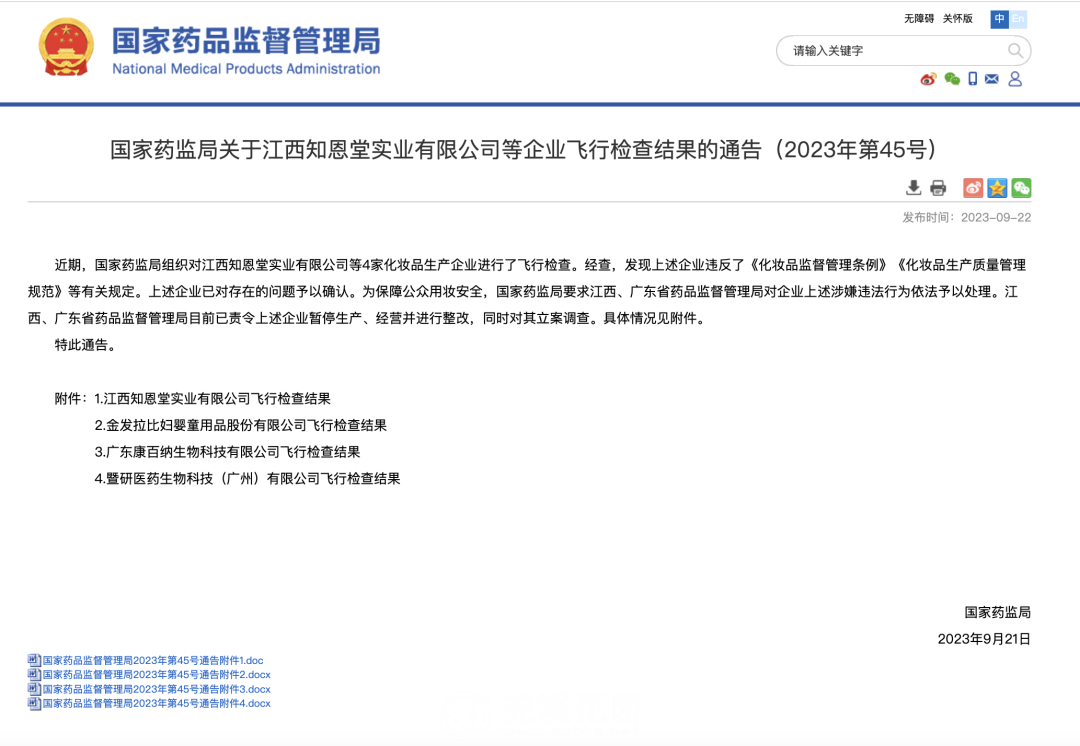Open the 关怀版 care version link
This screenshot has height=746, width=1080.
click(x=957, y=19)
